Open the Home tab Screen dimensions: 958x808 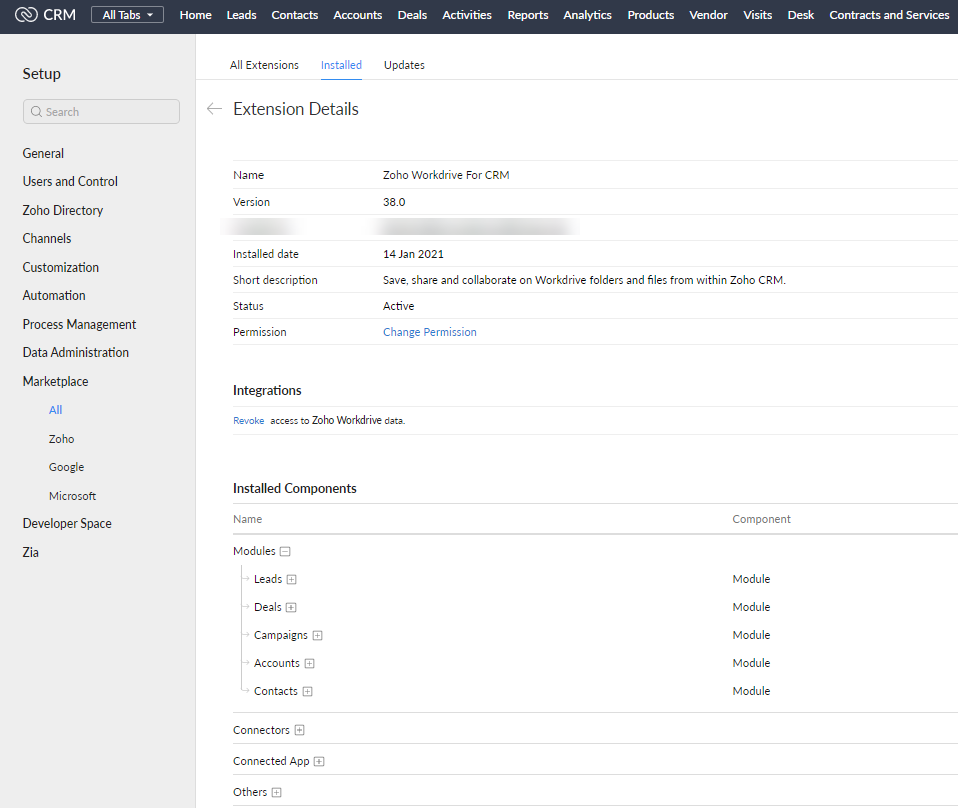point(196,15)
